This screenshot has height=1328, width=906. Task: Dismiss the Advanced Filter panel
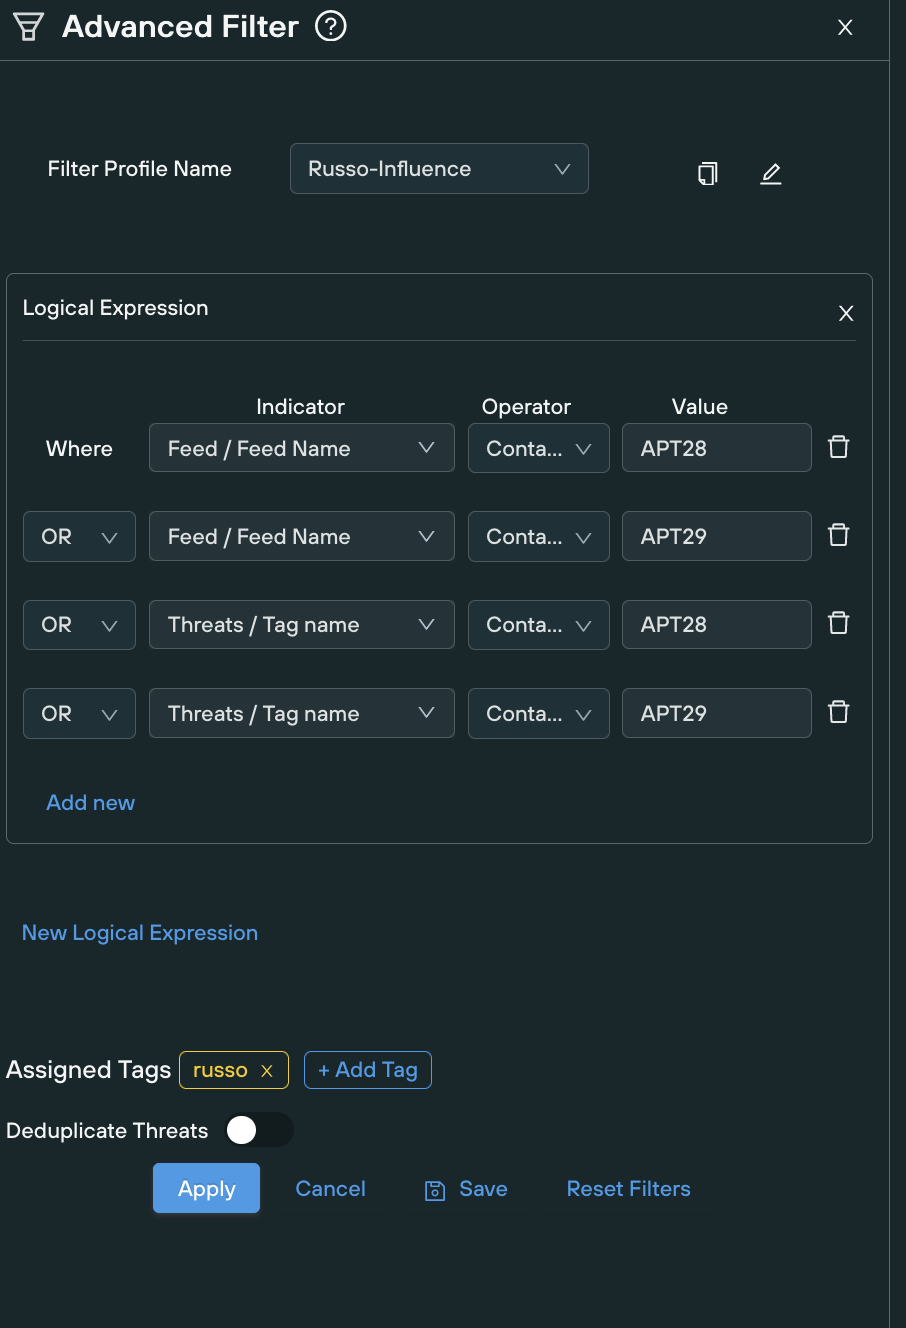pyautogui.click(x=845, y=27)
